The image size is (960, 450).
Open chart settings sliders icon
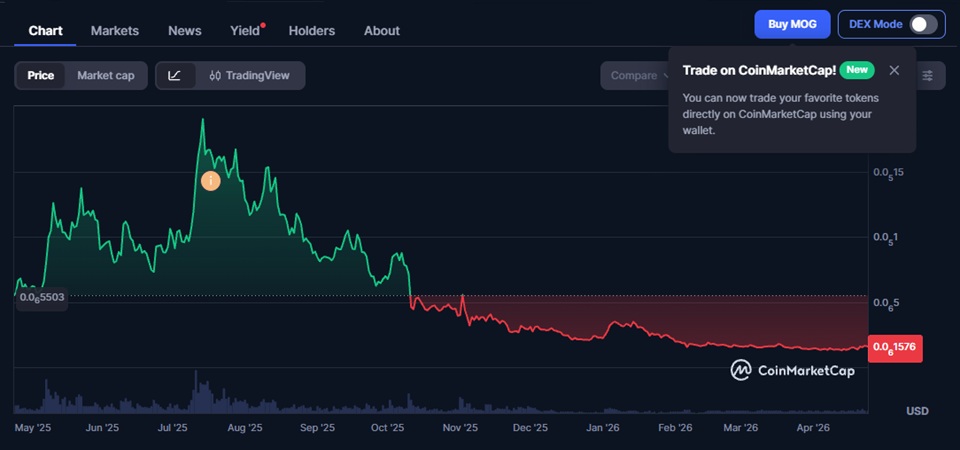point(928,75)
